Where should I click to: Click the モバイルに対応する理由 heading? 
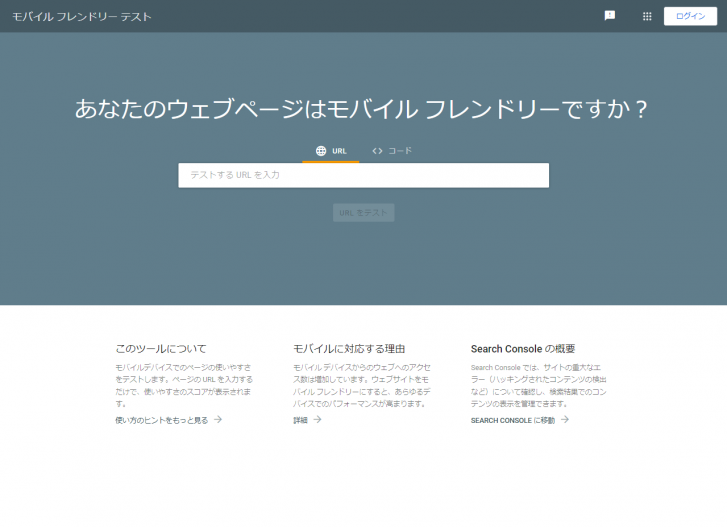point(349,349)
